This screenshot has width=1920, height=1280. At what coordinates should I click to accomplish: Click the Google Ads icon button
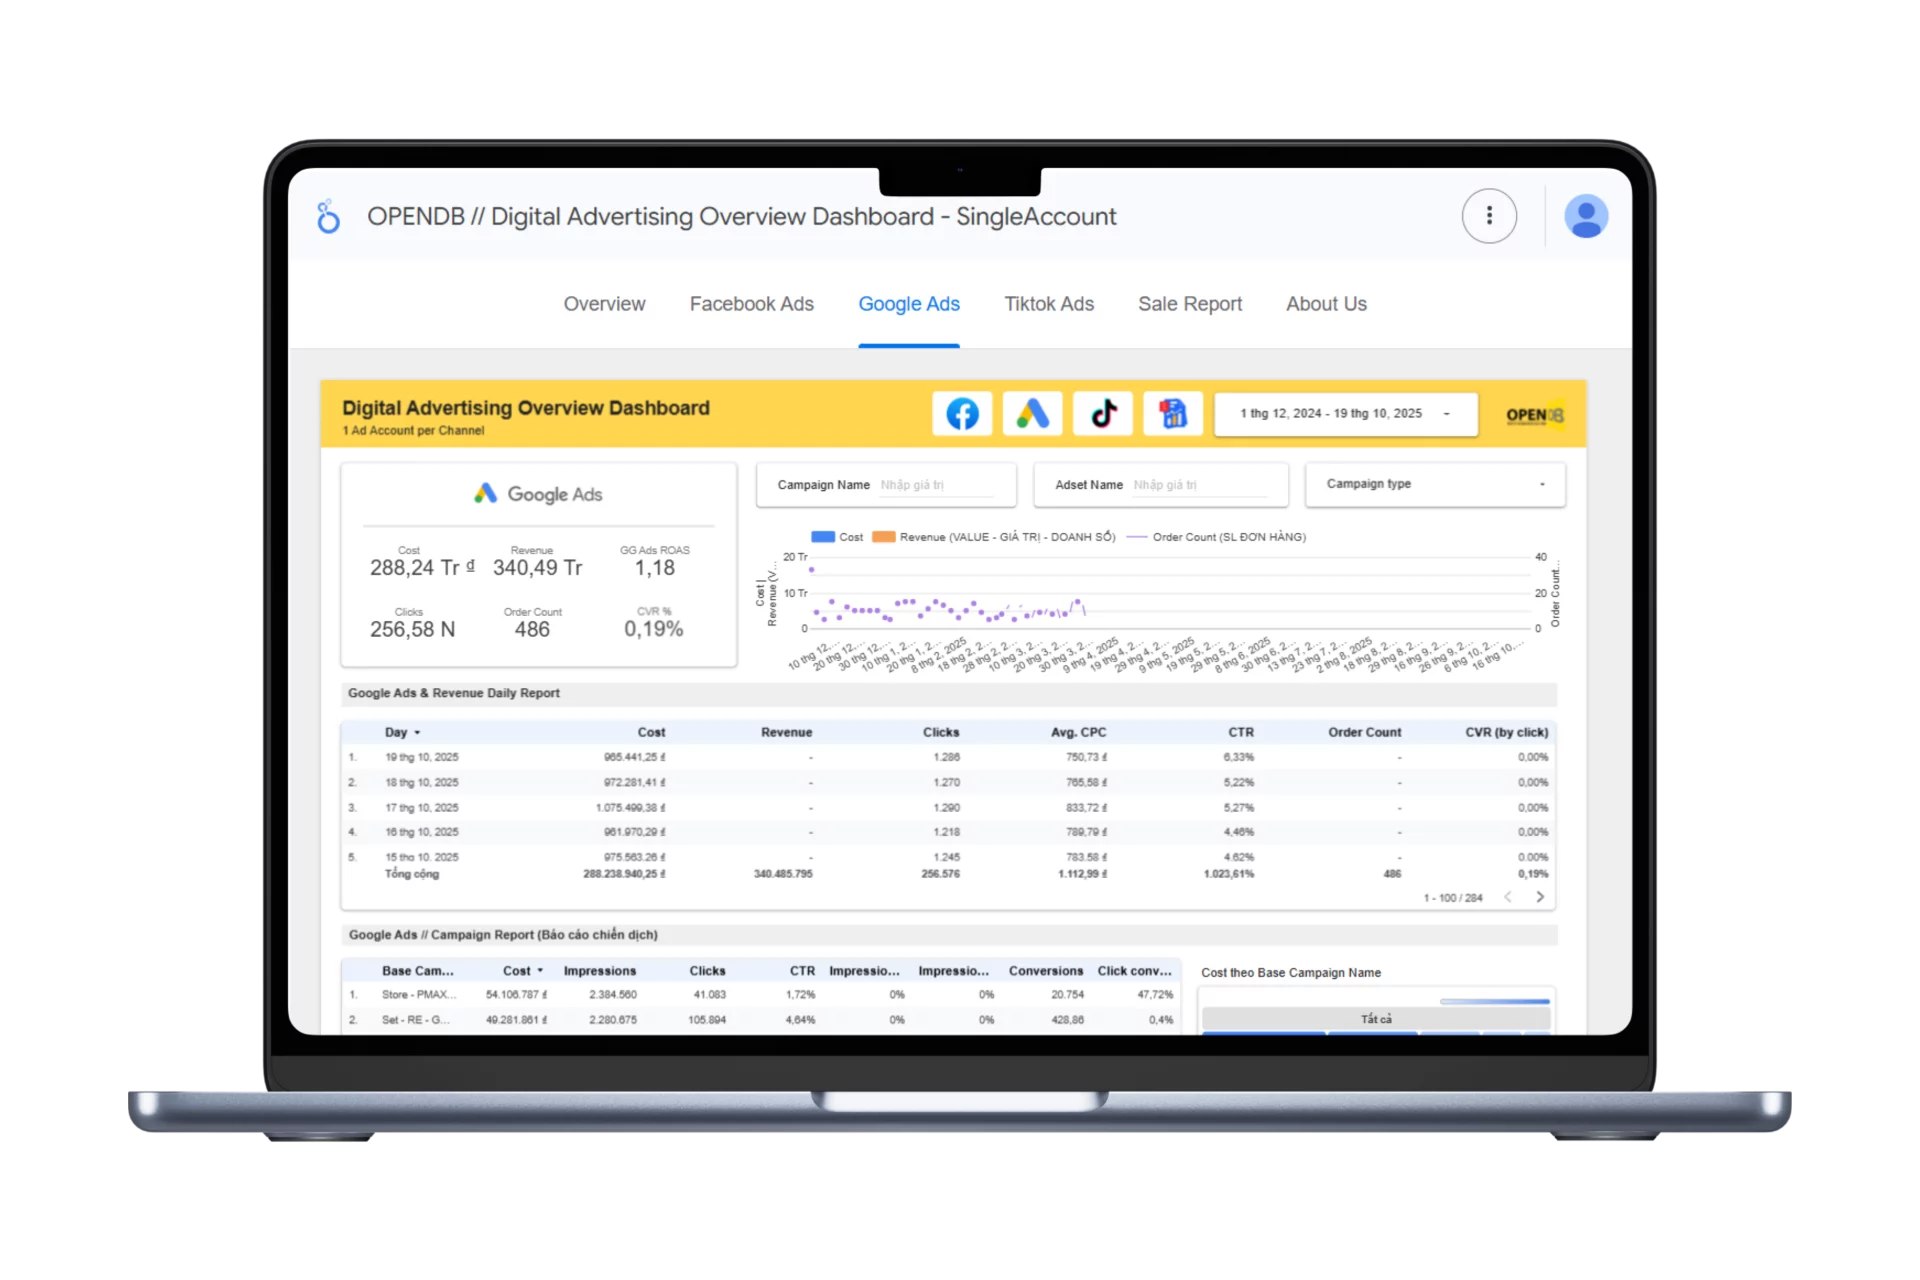click(1032, 414)
